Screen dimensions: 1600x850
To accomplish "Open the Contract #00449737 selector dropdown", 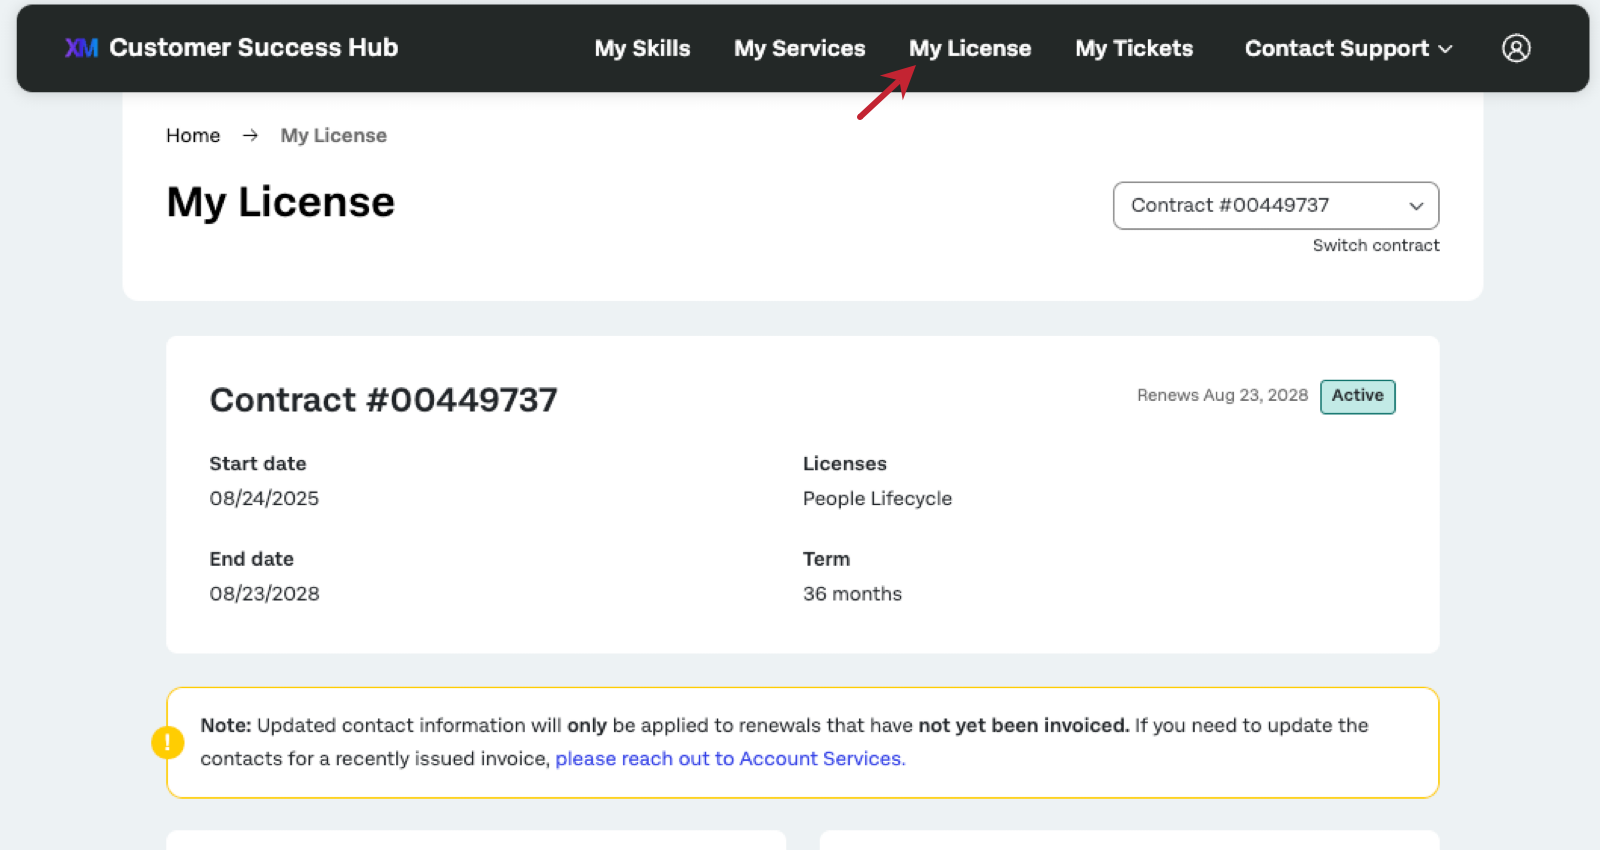I will (x=1276, y=205).
